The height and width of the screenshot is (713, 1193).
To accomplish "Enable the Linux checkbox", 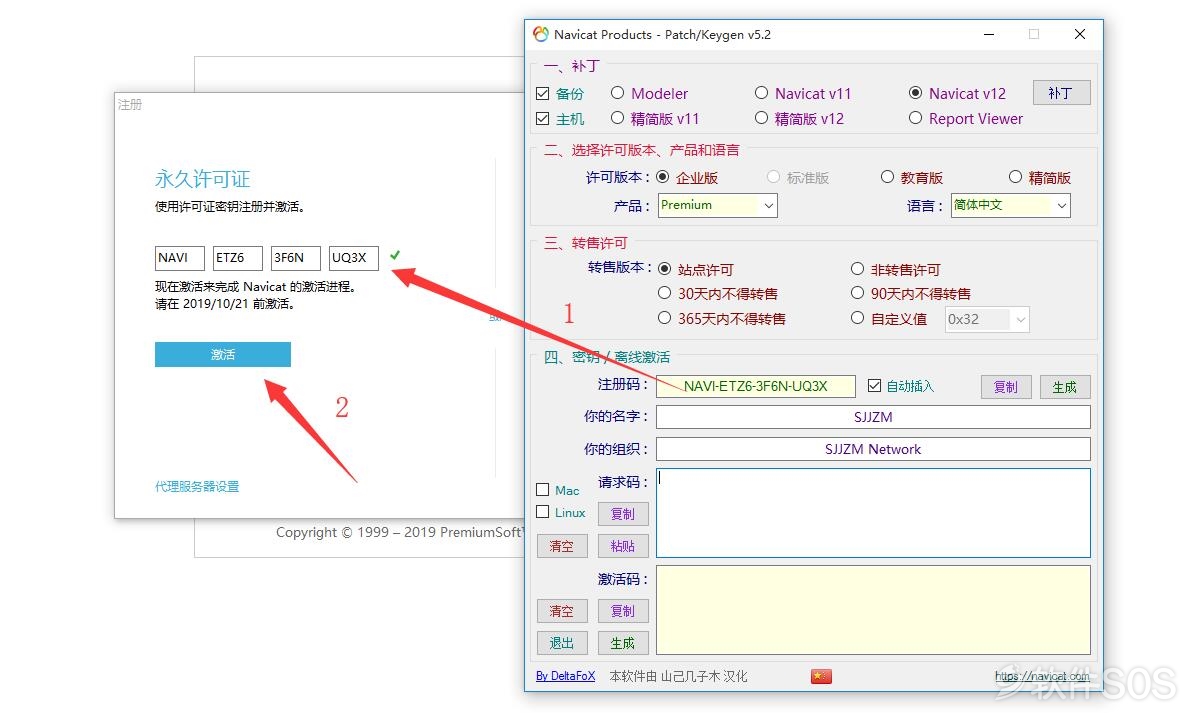I will click(542, 512).
